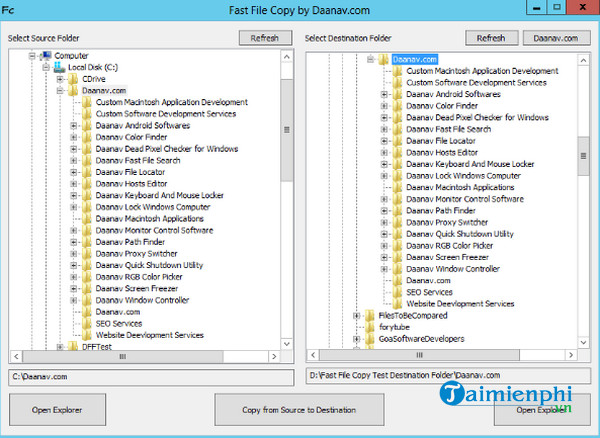The width and height of the screenshot is (600, 438).
Task: Click source tree vertical scrollbar thumb
Action: 287,130
